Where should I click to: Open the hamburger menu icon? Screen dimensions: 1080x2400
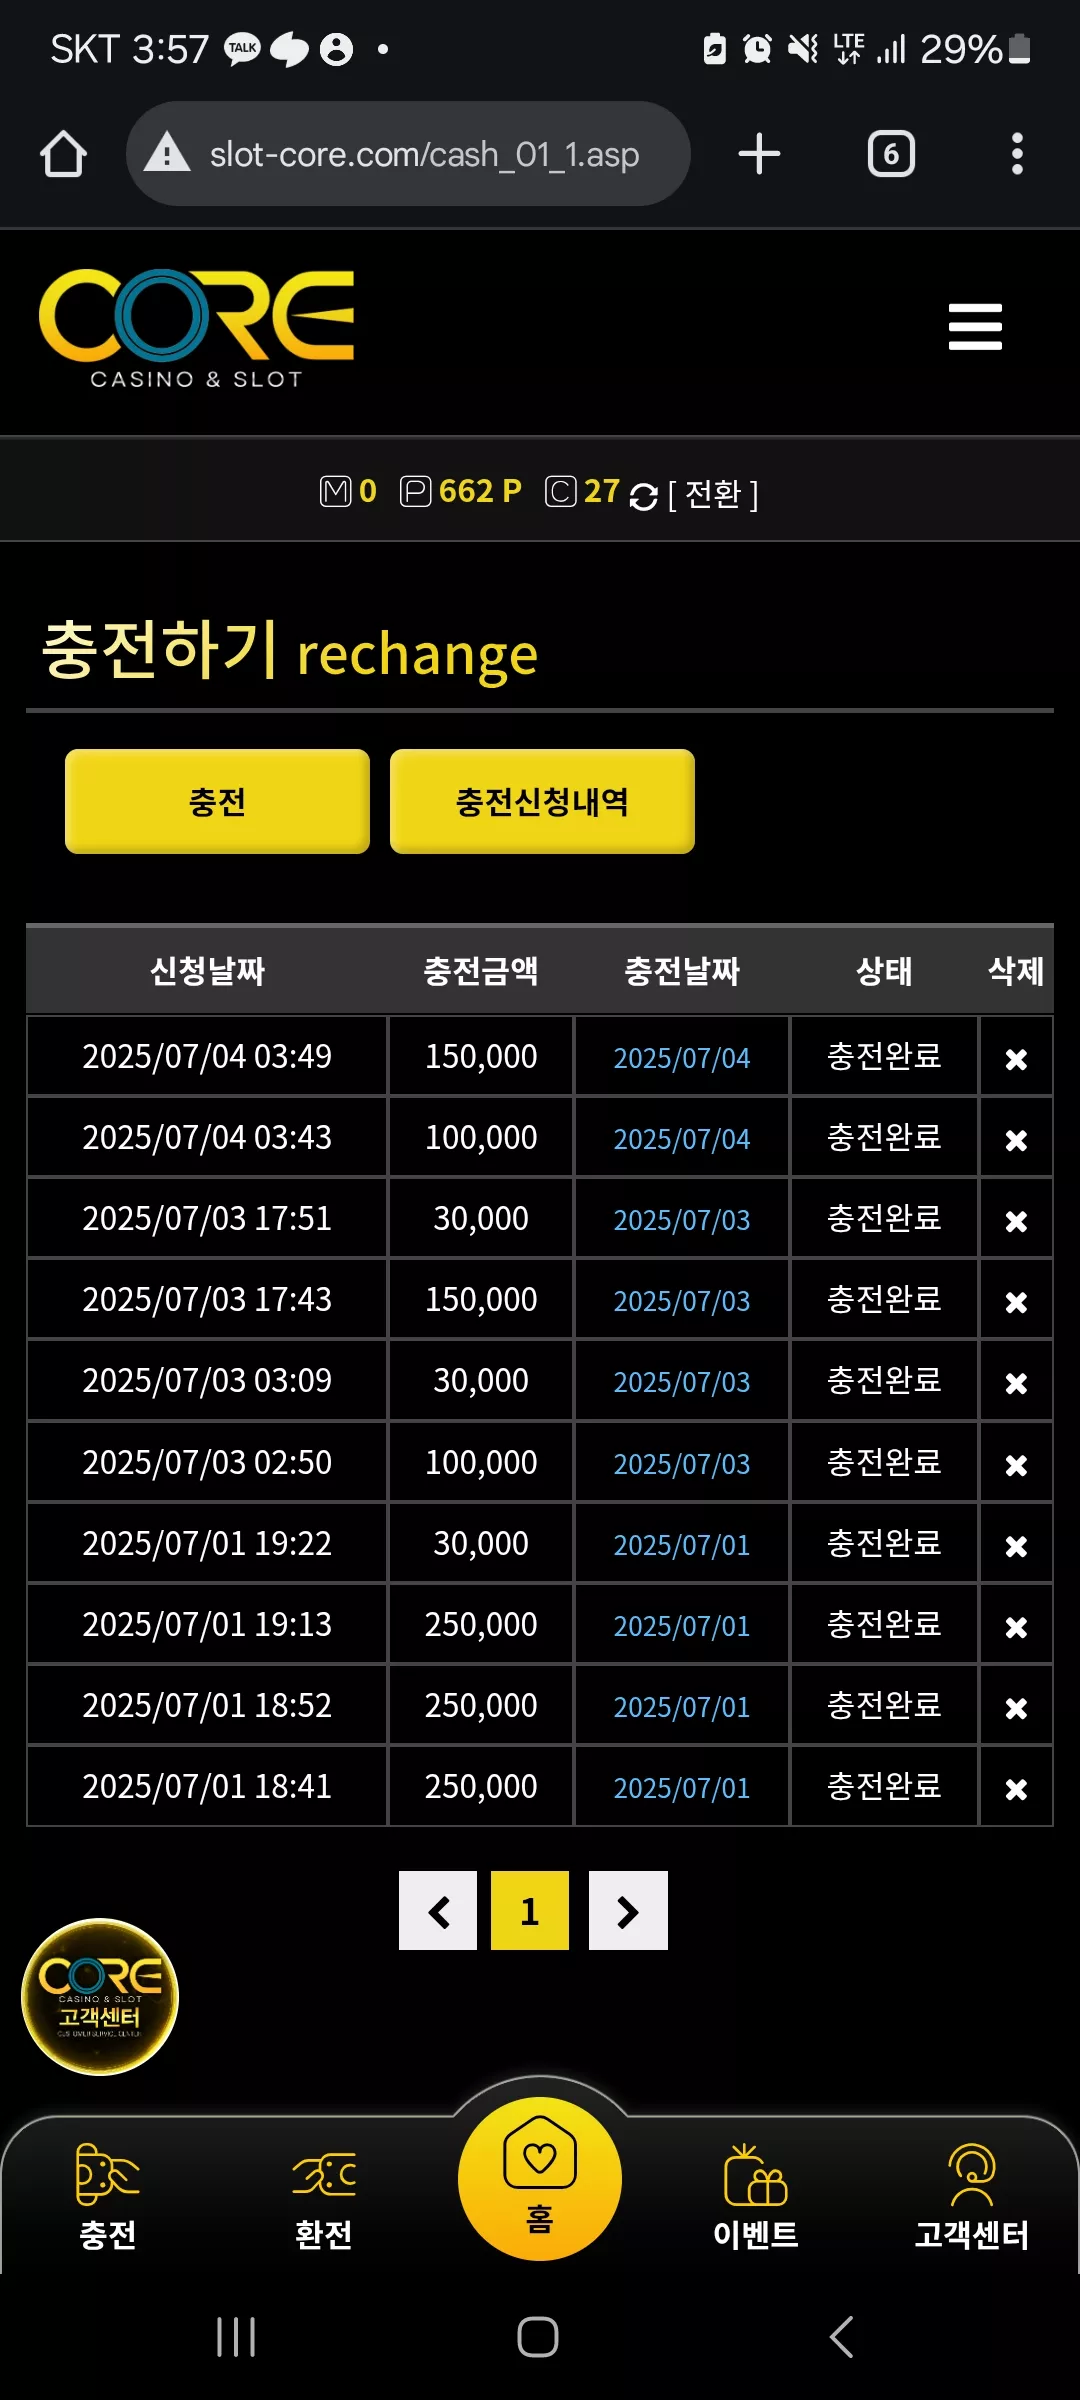tap(975, 327)
